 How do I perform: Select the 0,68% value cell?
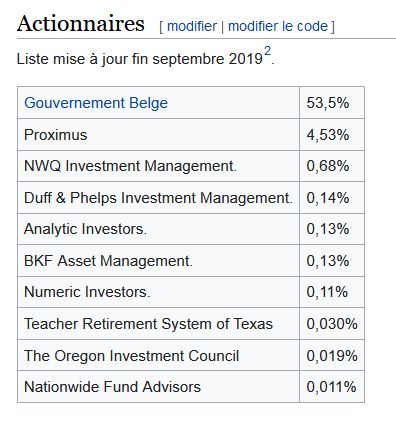[x=332, y=166]
